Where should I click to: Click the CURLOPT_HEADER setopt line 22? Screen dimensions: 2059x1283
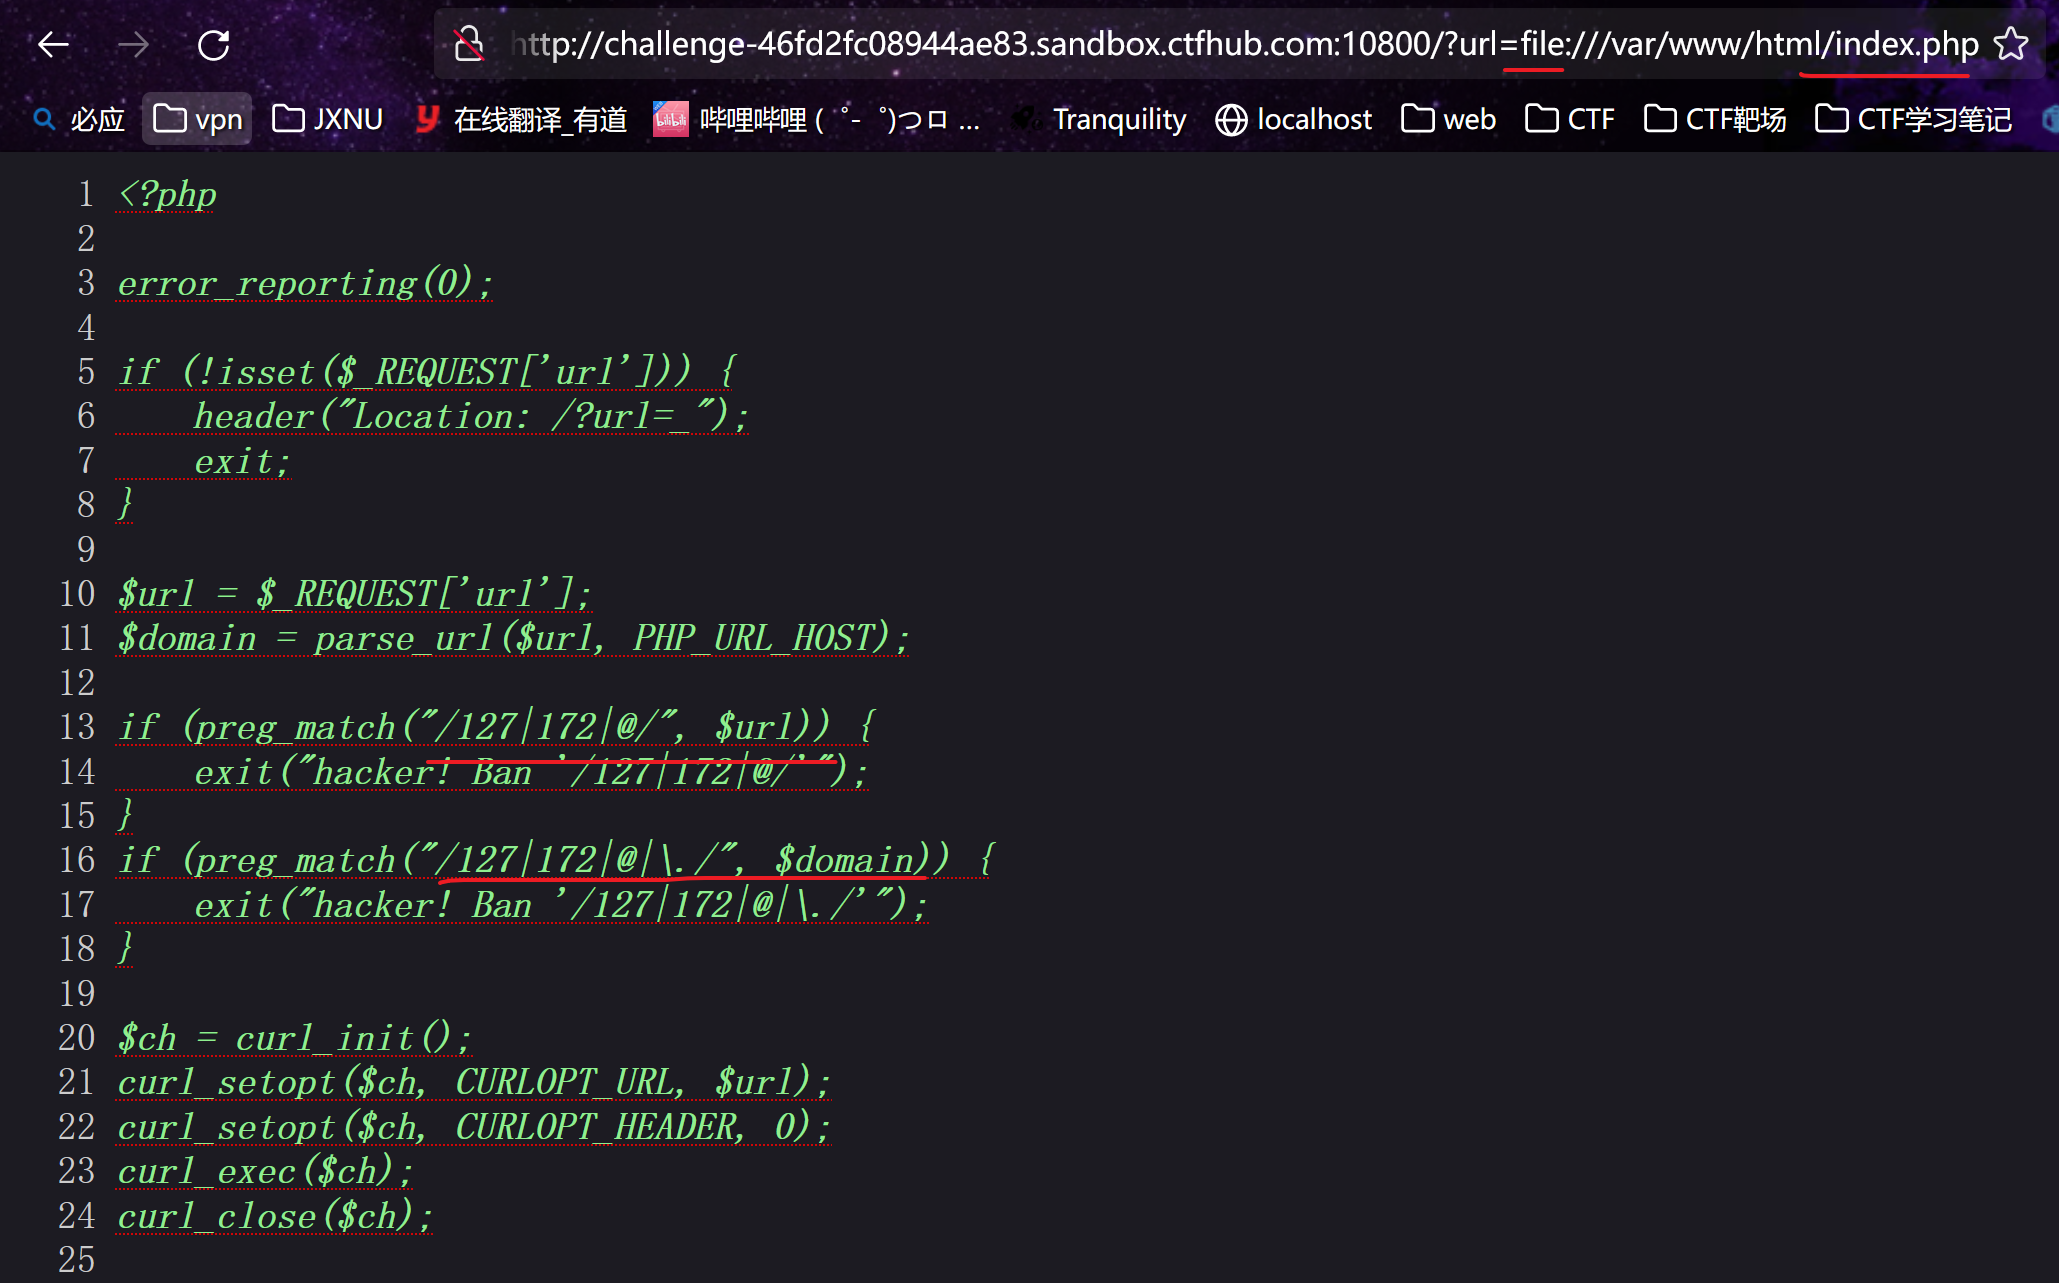(474, 1127)
